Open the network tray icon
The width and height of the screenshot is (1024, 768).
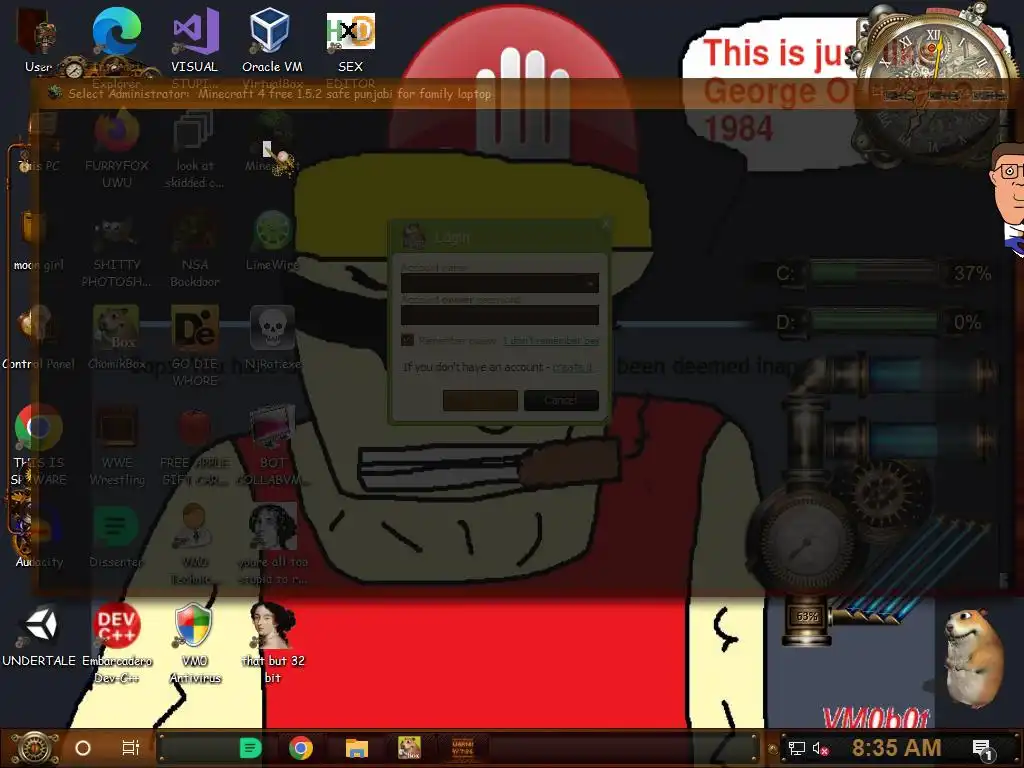pos(796,748)
